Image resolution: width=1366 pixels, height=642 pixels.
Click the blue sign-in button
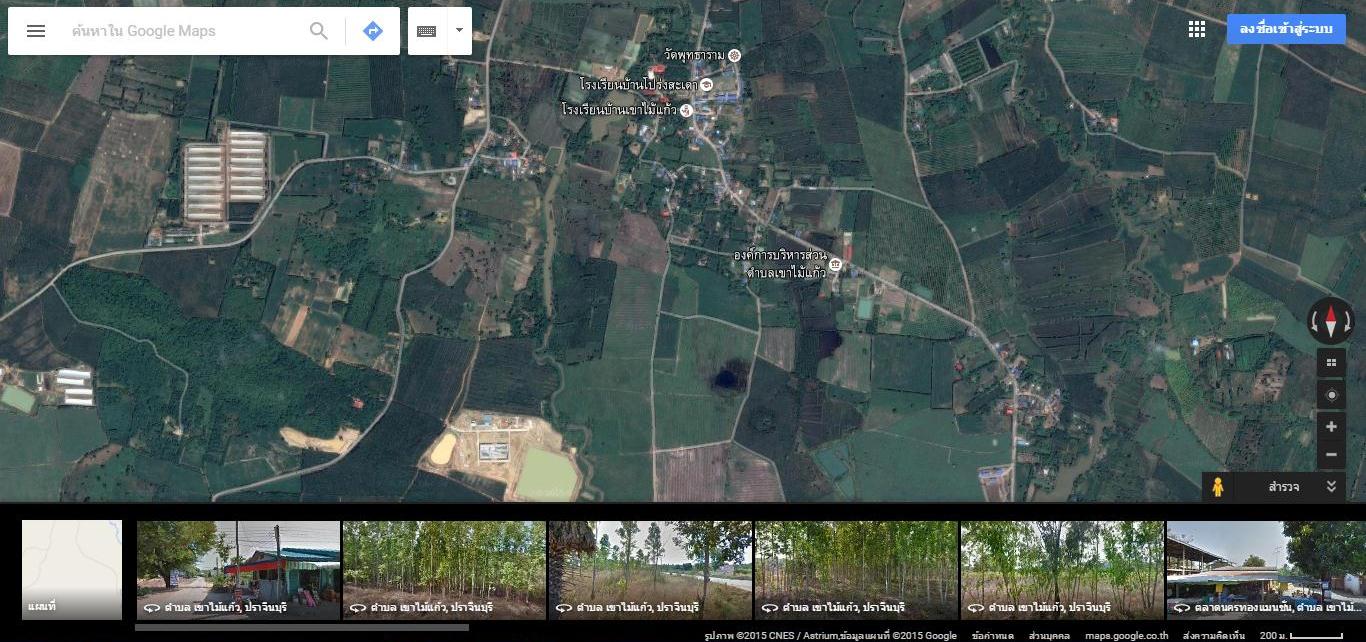tap(1285, 29)
